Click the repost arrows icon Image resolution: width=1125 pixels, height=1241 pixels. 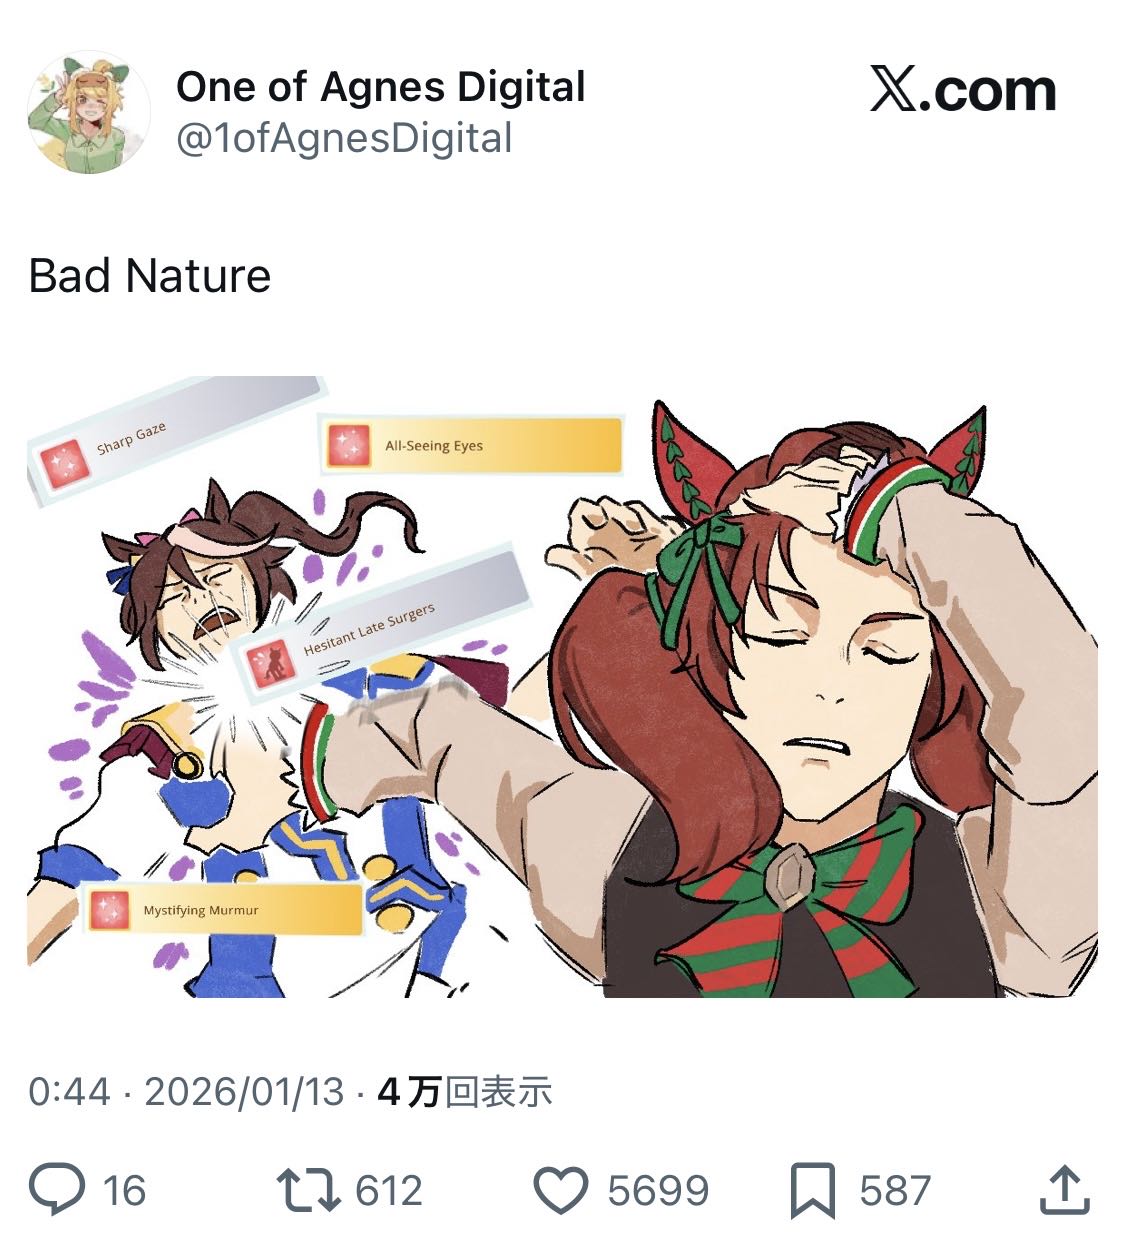(309, 1190)
